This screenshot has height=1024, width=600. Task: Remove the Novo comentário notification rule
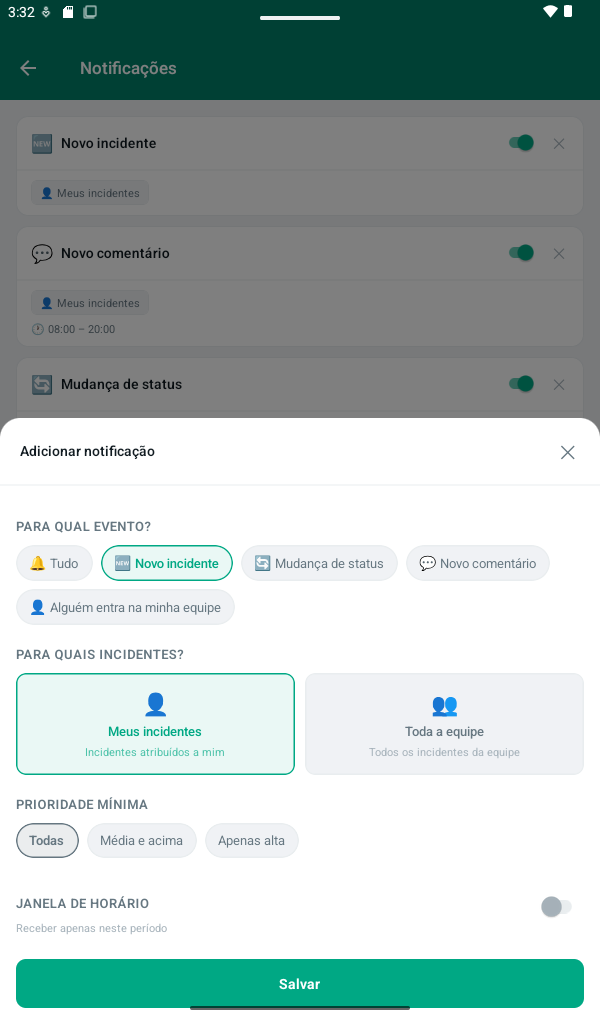[x=559, y=253]
